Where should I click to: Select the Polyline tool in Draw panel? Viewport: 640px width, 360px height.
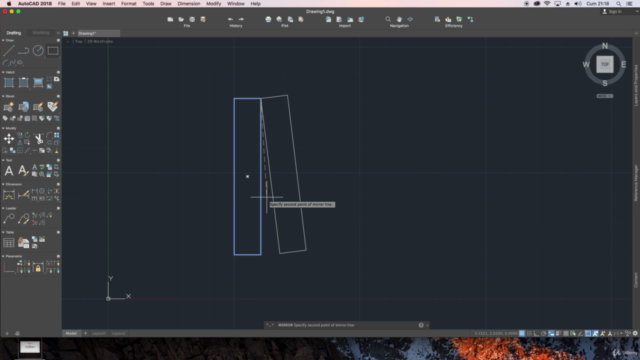[23, 51]
